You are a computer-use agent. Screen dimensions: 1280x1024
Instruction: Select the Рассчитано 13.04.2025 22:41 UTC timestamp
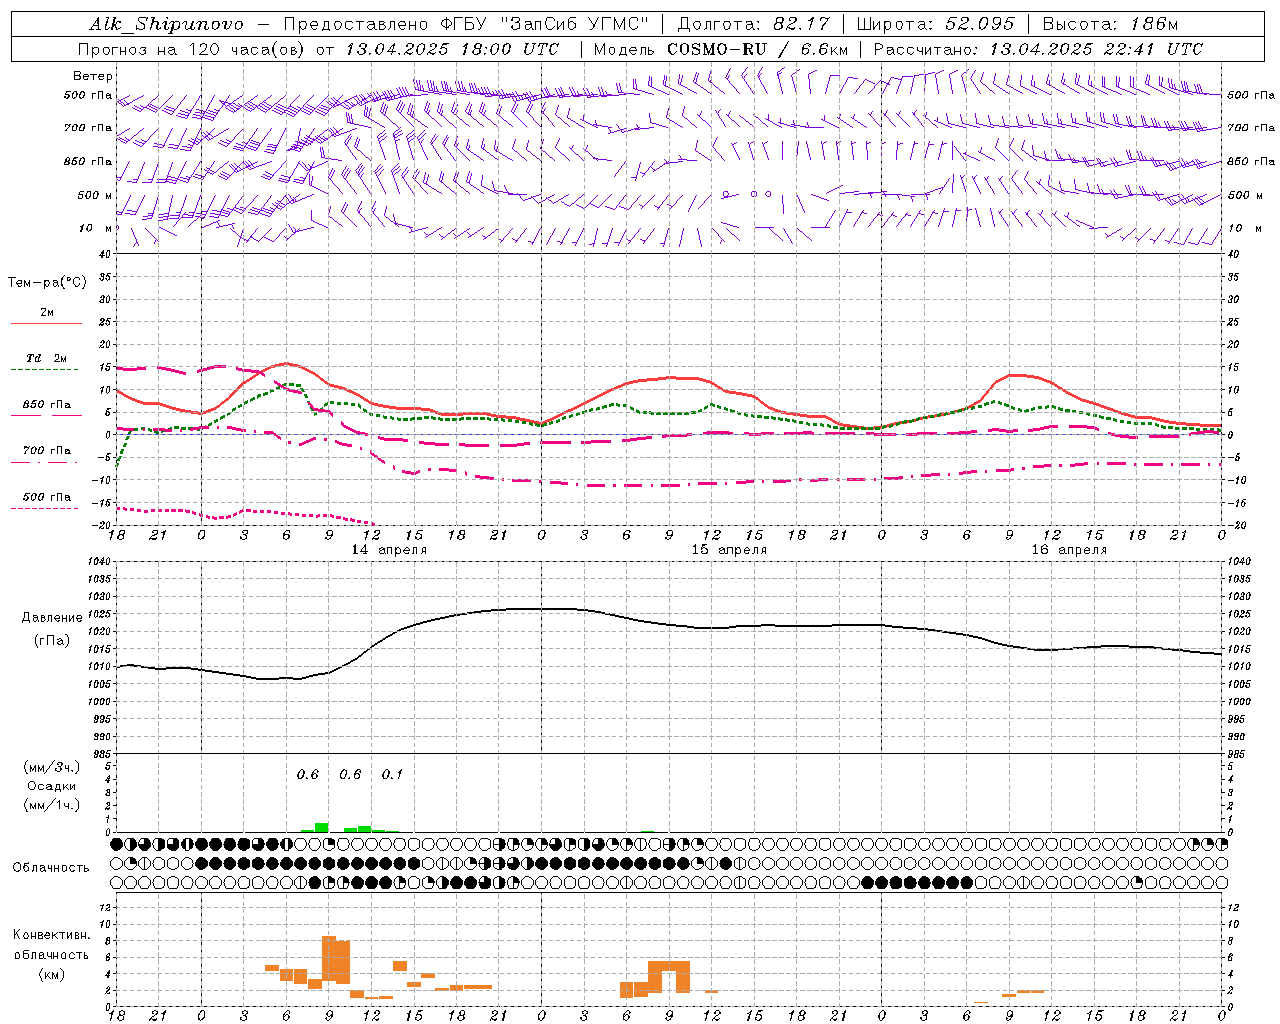point(1038,49)
